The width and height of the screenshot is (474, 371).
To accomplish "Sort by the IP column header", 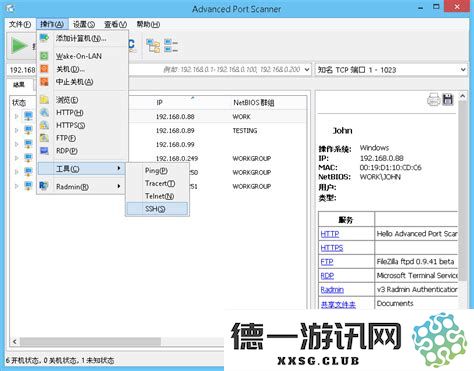I will [x=191, y=103].
